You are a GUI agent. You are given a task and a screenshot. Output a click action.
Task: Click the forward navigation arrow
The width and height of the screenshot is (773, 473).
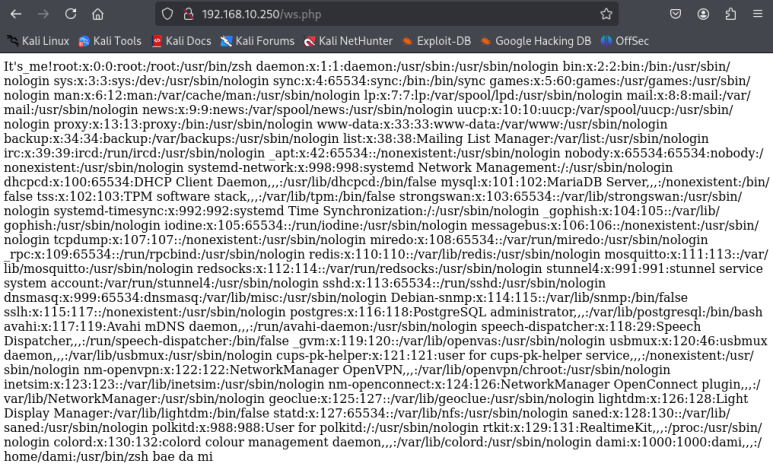[43, 14]
